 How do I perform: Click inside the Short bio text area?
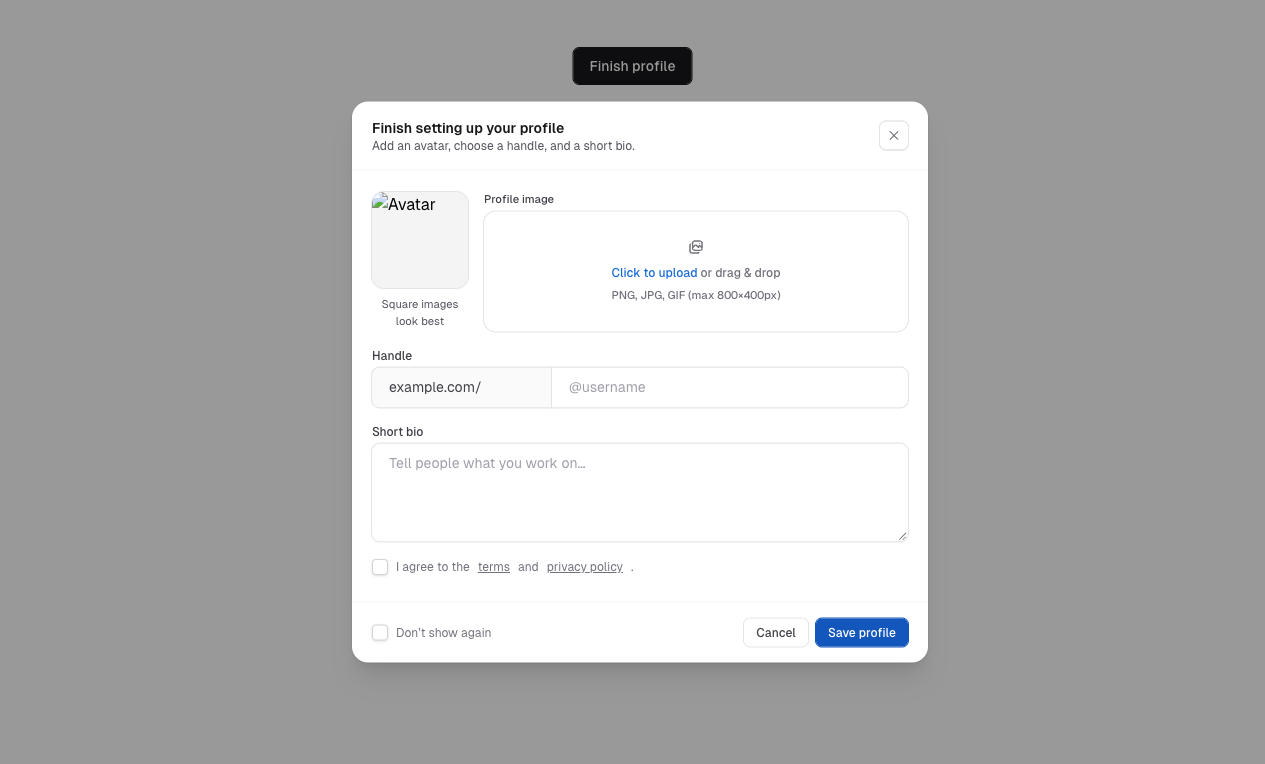click(640, 490)
